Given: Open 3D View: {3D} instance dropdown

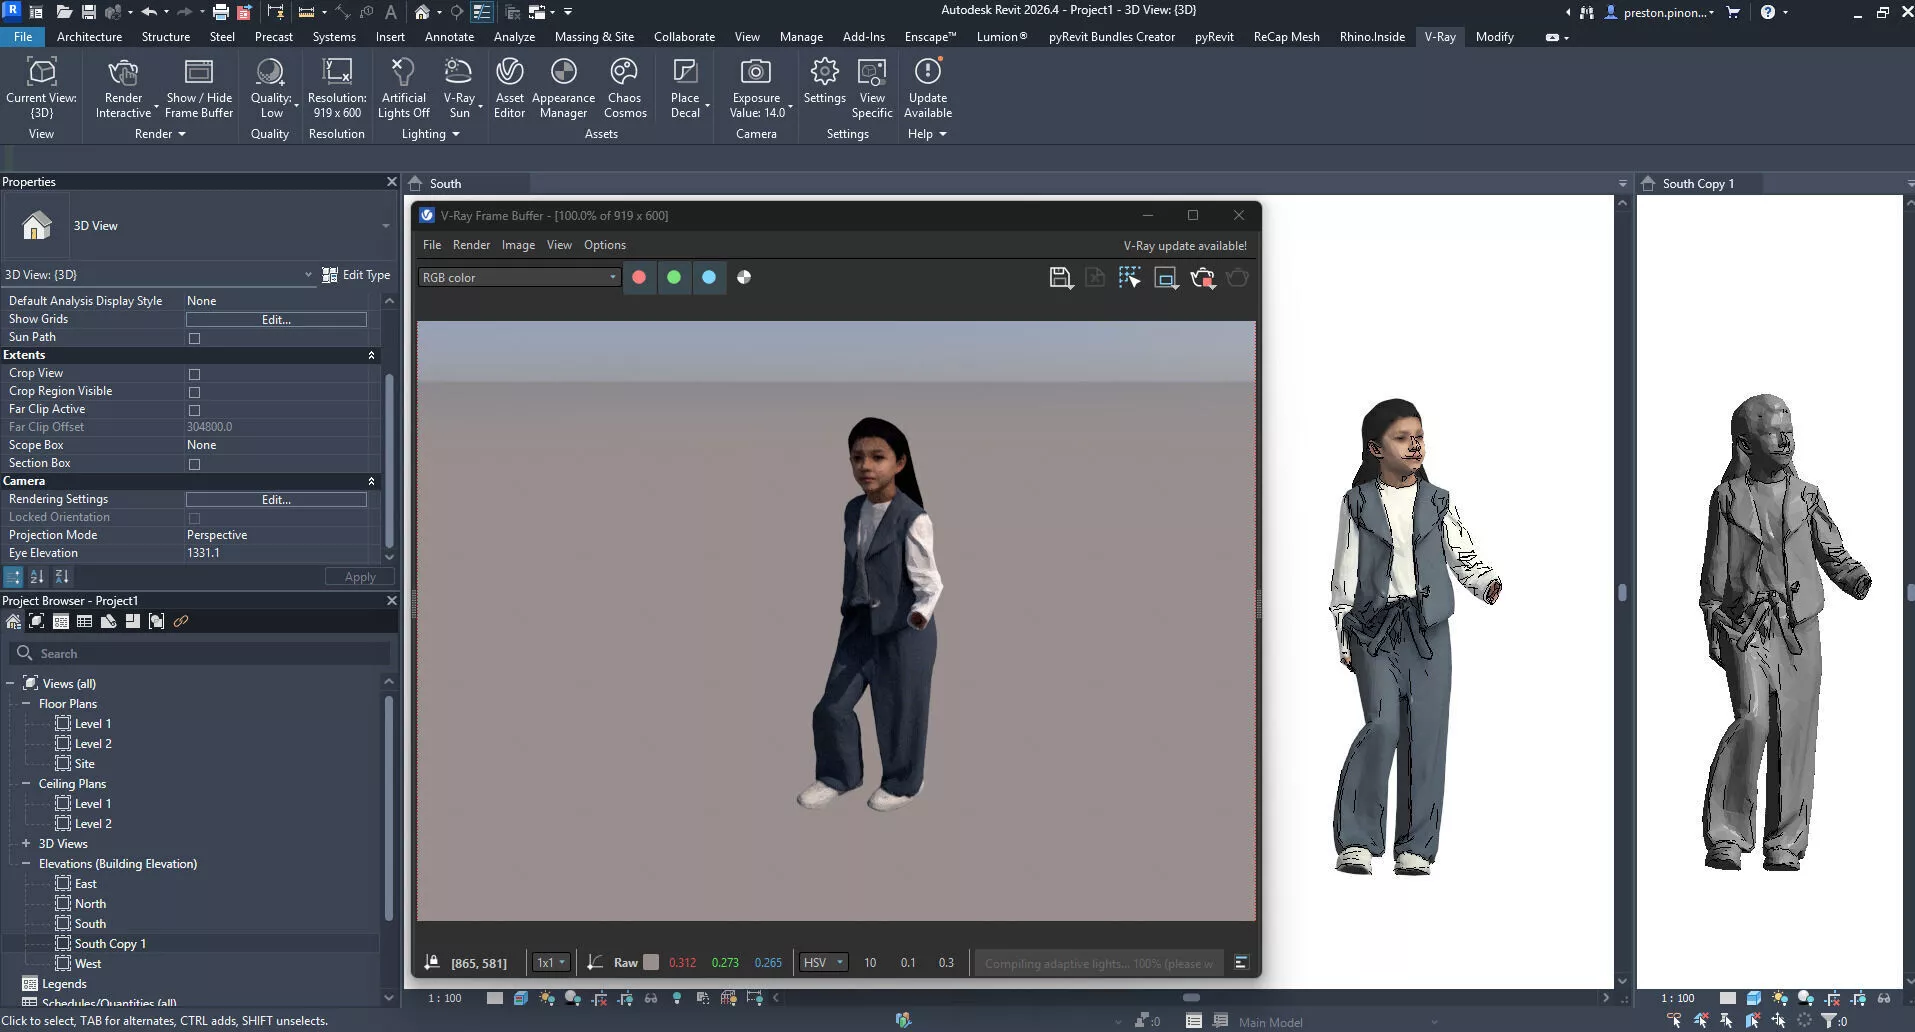Looking at the screenshot, I should pos(158,274).
